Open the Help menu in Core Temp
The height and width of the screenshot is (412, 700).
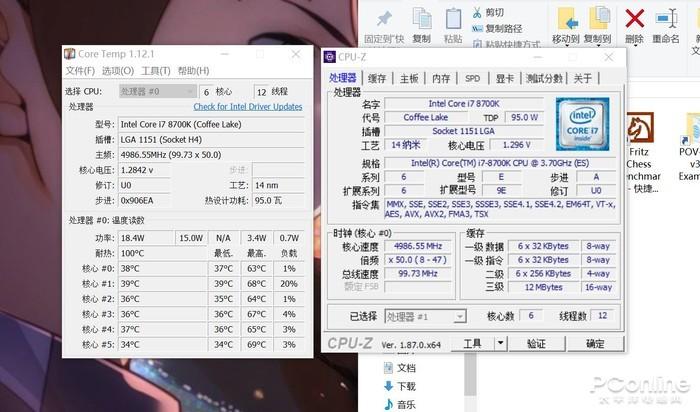193,71
